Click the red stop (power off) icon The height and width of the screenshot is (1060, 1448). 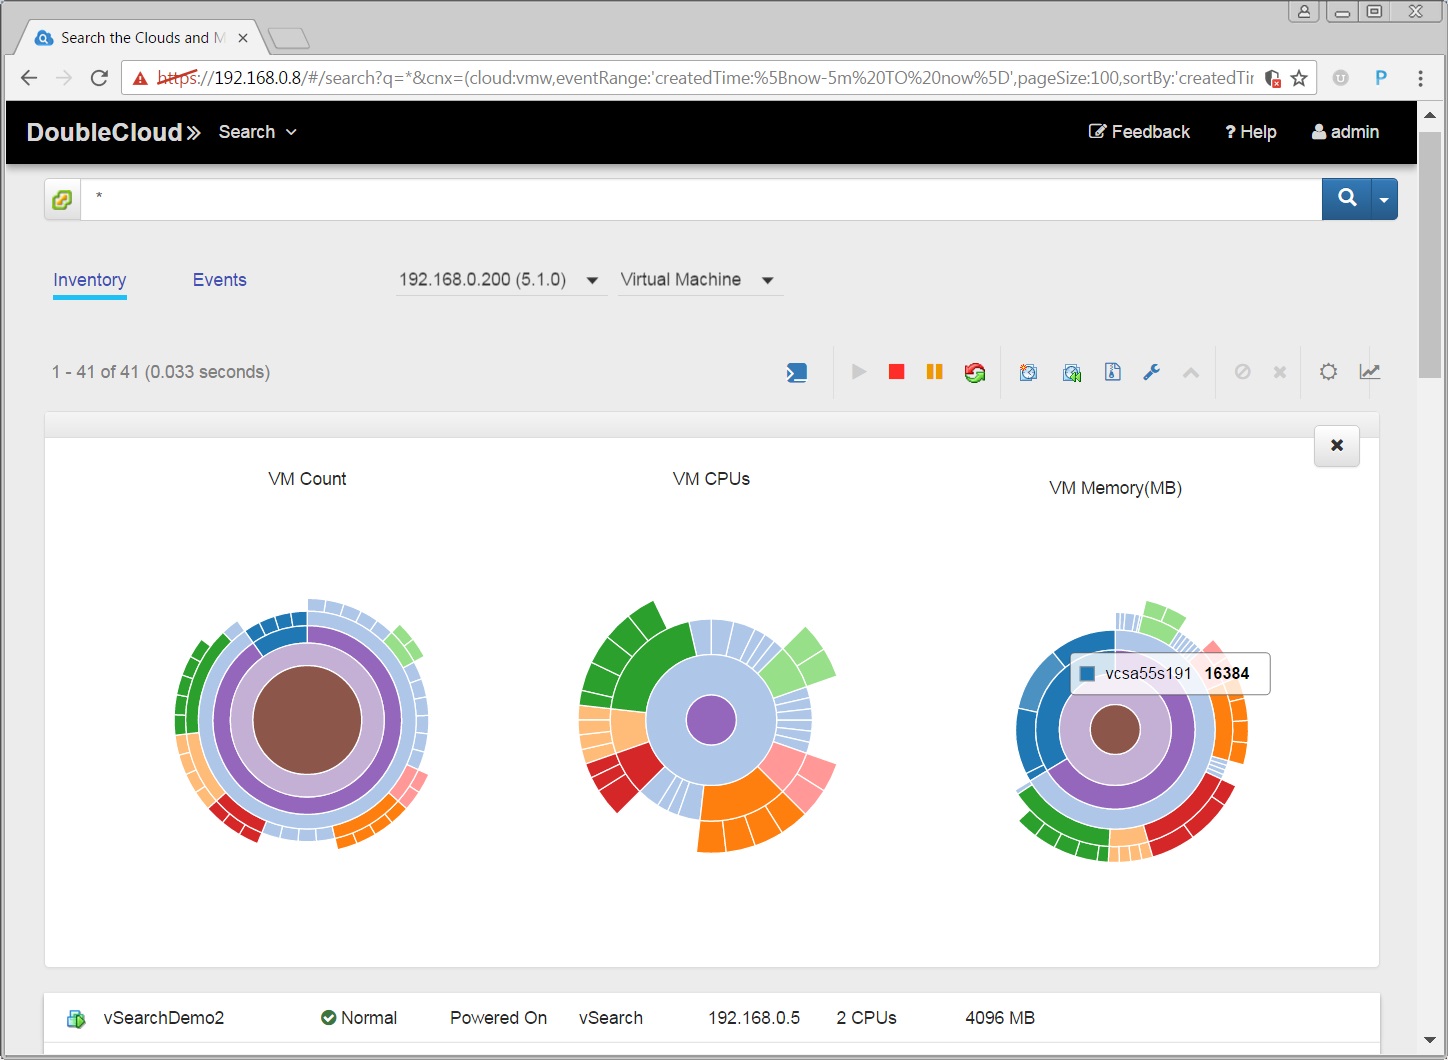[x=896, y=372]
